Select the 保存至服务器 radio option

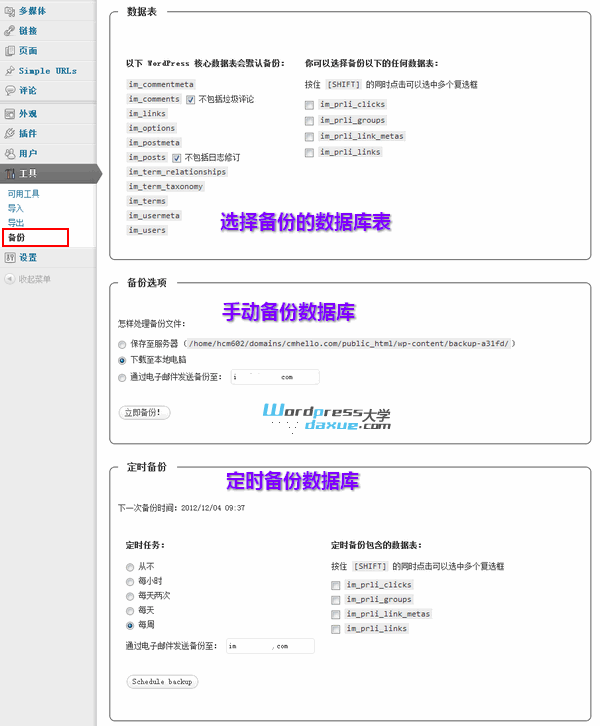[x=122, y=344]
